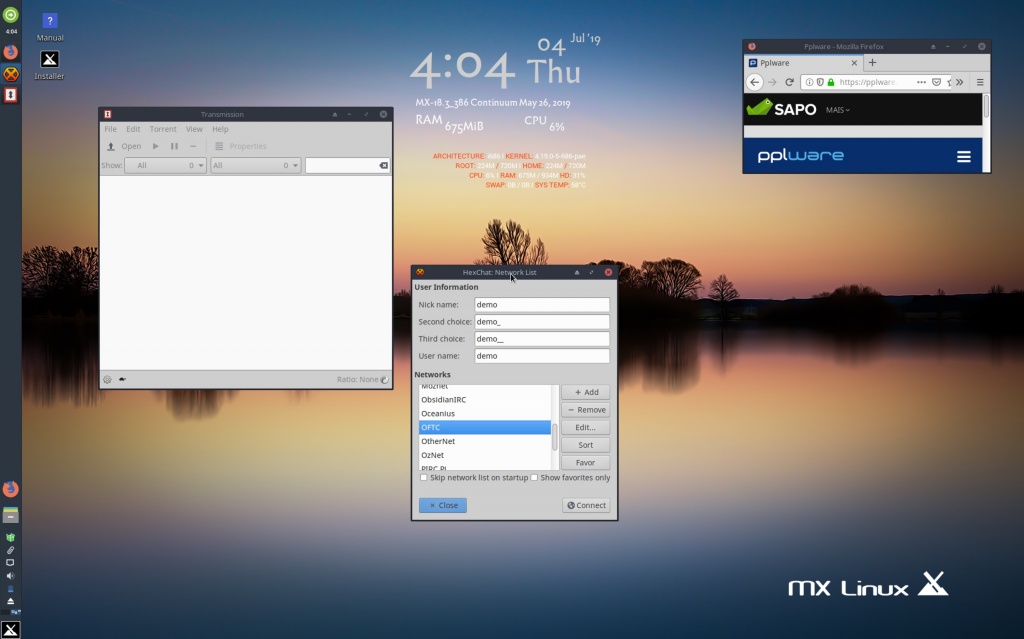
Task: Open the pplware site hamburger menu
Action: point(963,155)
